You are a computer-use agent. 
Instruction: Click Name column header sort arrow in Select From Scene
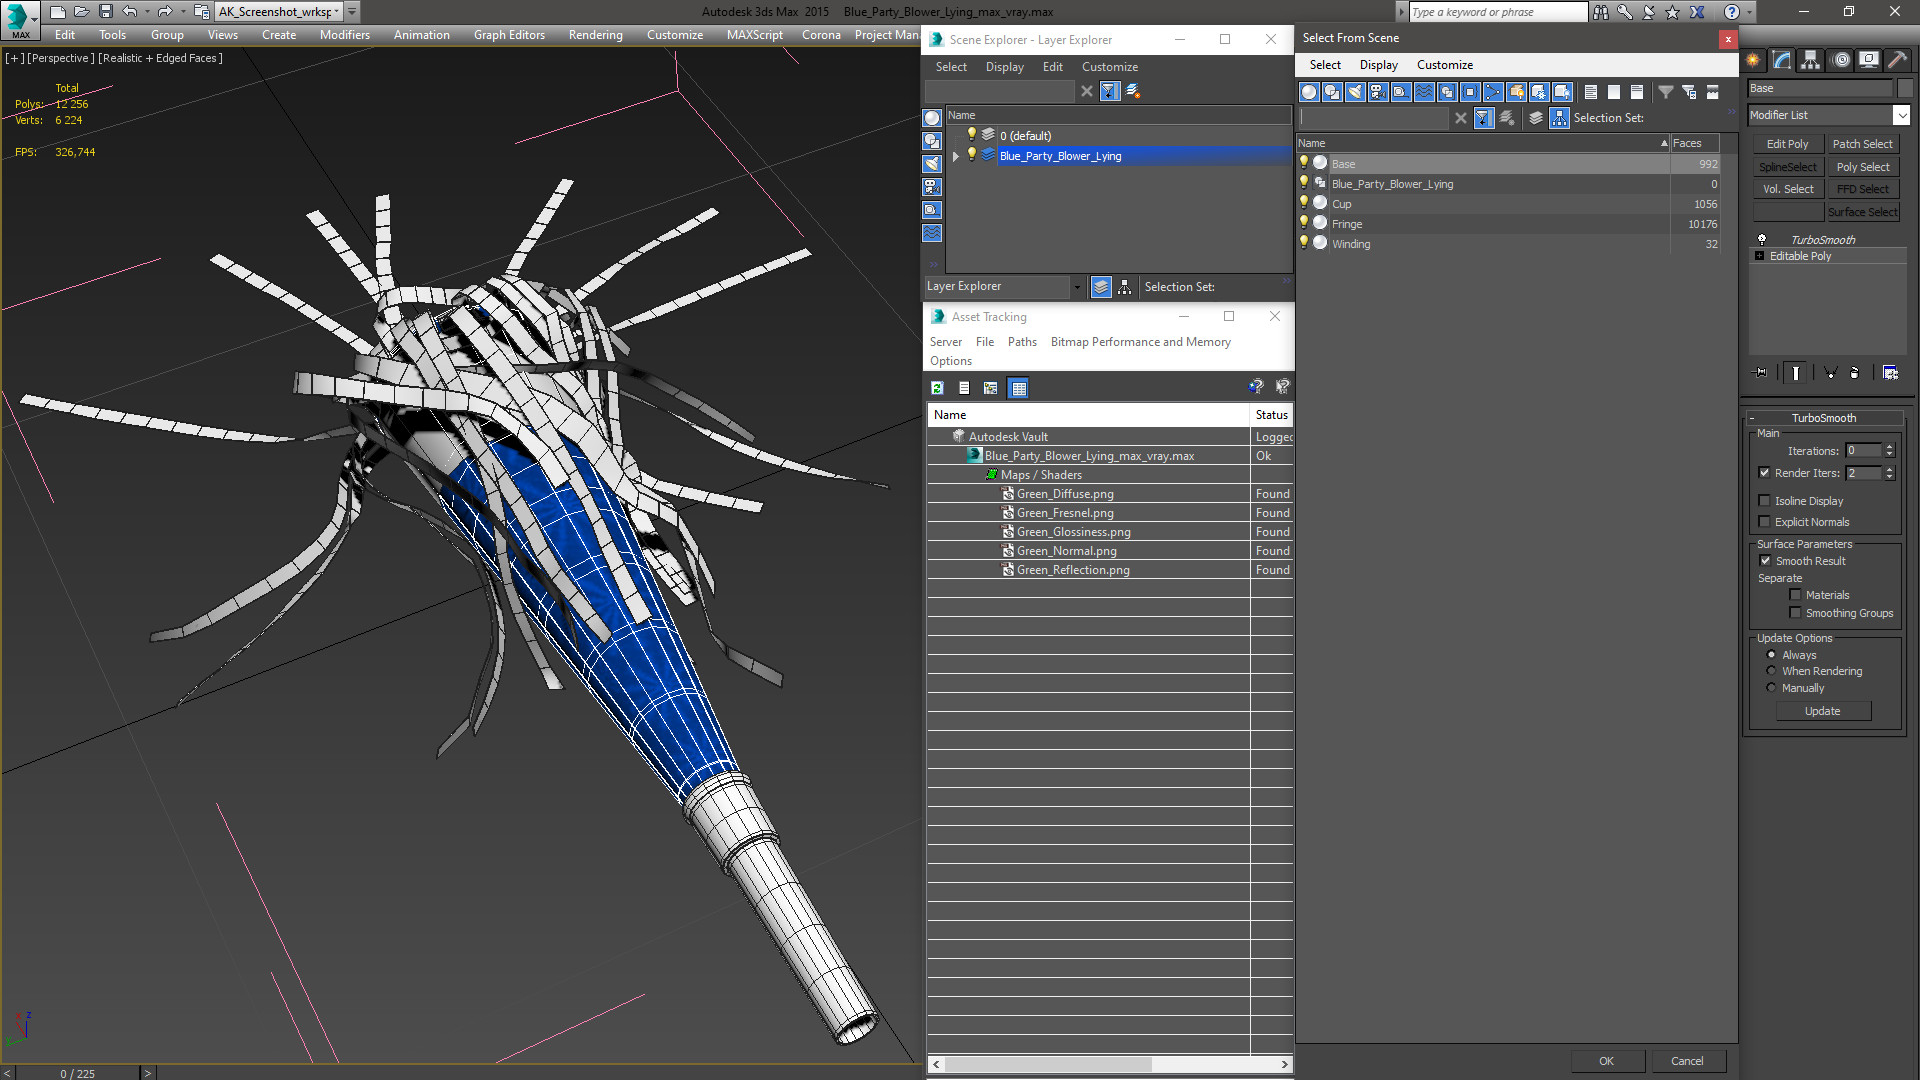point(1664,143)
